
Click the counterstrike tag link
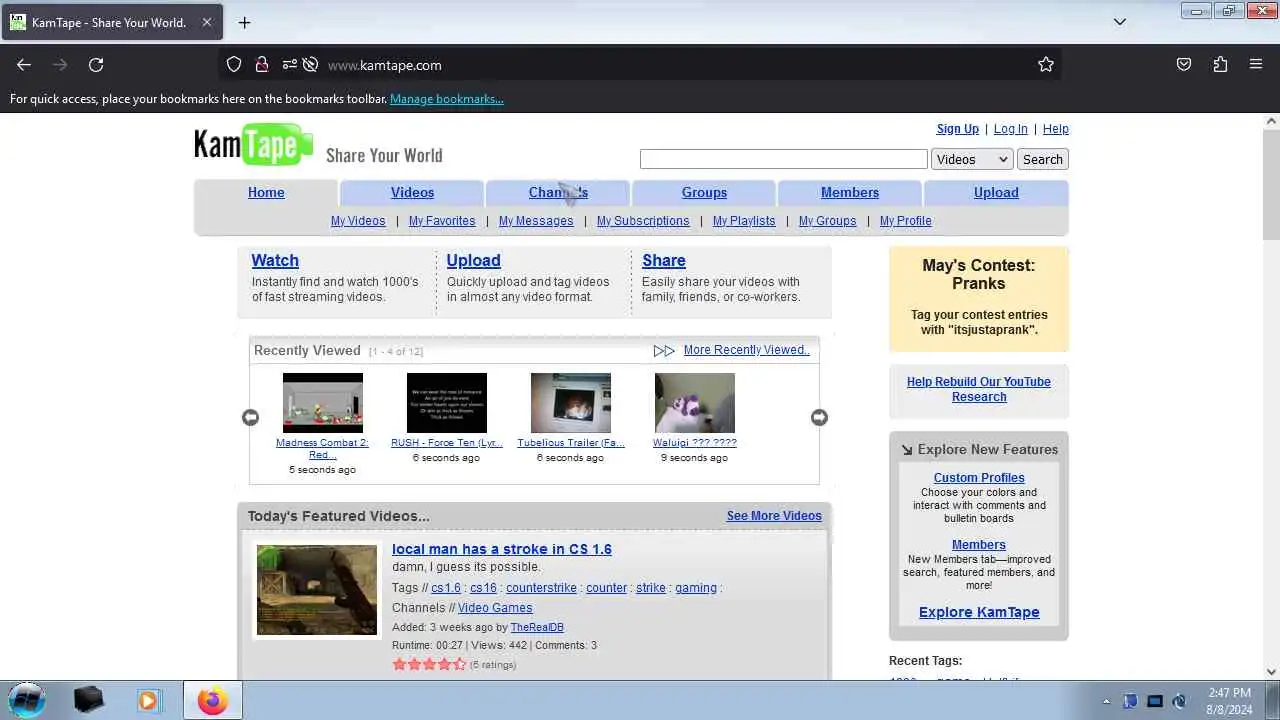pyautogui.click(x=541, y=588)
